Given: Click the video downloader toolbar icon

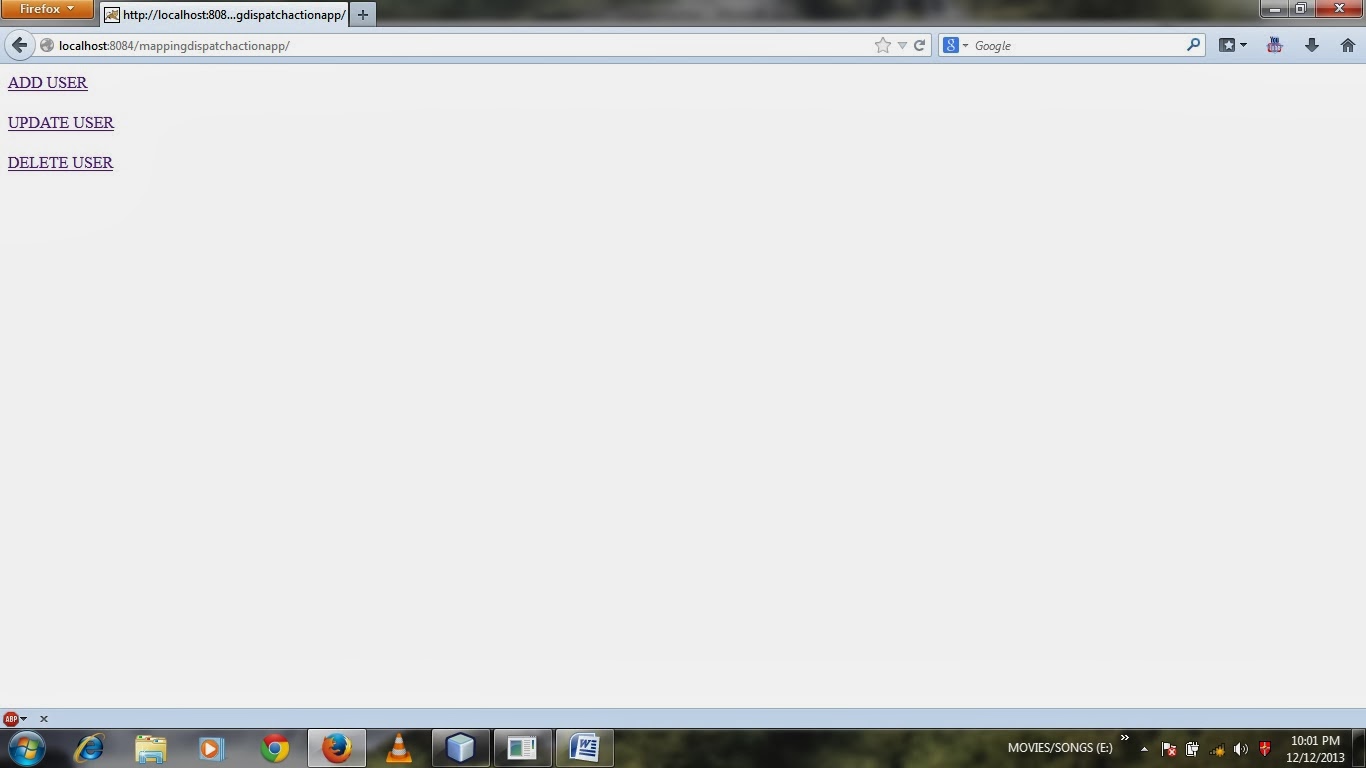Looking at the screenshot, I should pyautogui.click(x=1274, y=45).
